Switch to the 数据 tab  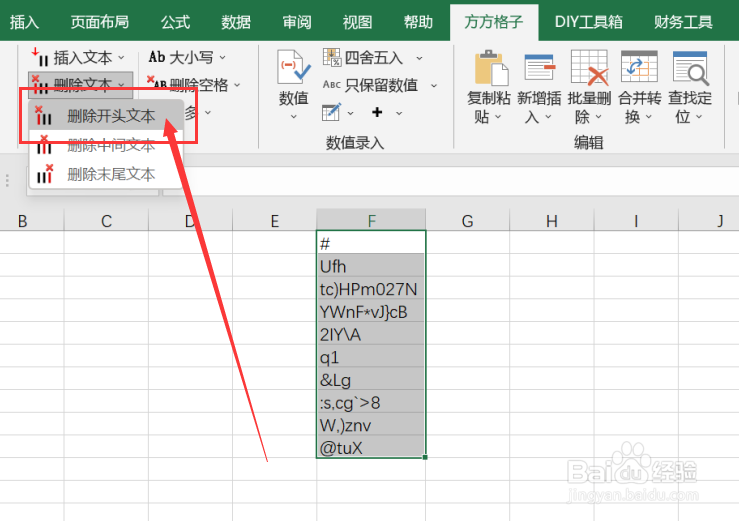[236, 22]
